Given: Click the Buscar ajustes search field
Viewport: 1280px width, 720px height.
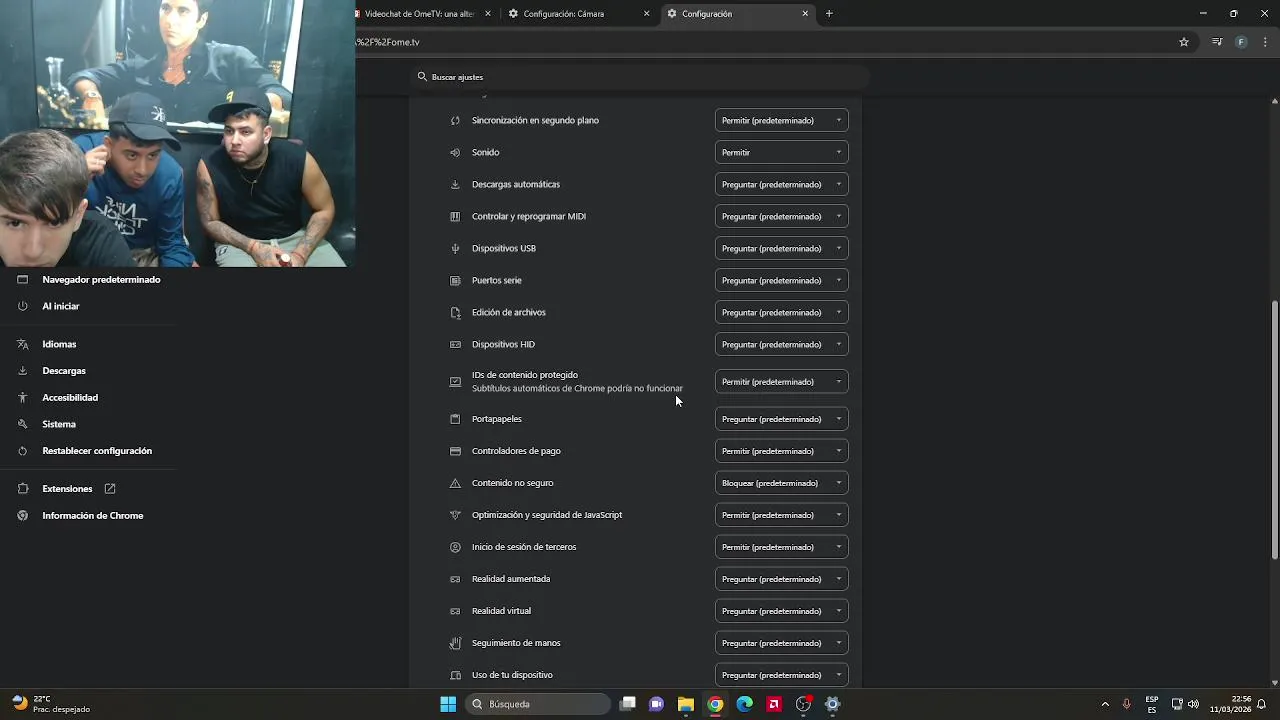Looking at the screenshot, I should [640, 77].
